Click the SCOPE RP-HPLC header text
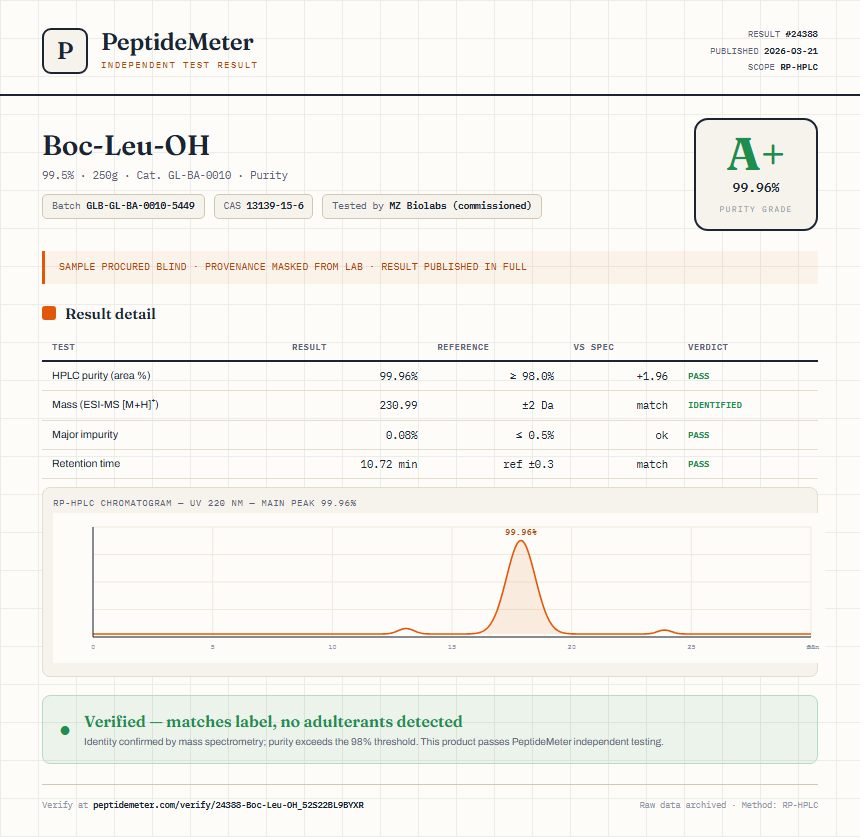 (783, 67)
